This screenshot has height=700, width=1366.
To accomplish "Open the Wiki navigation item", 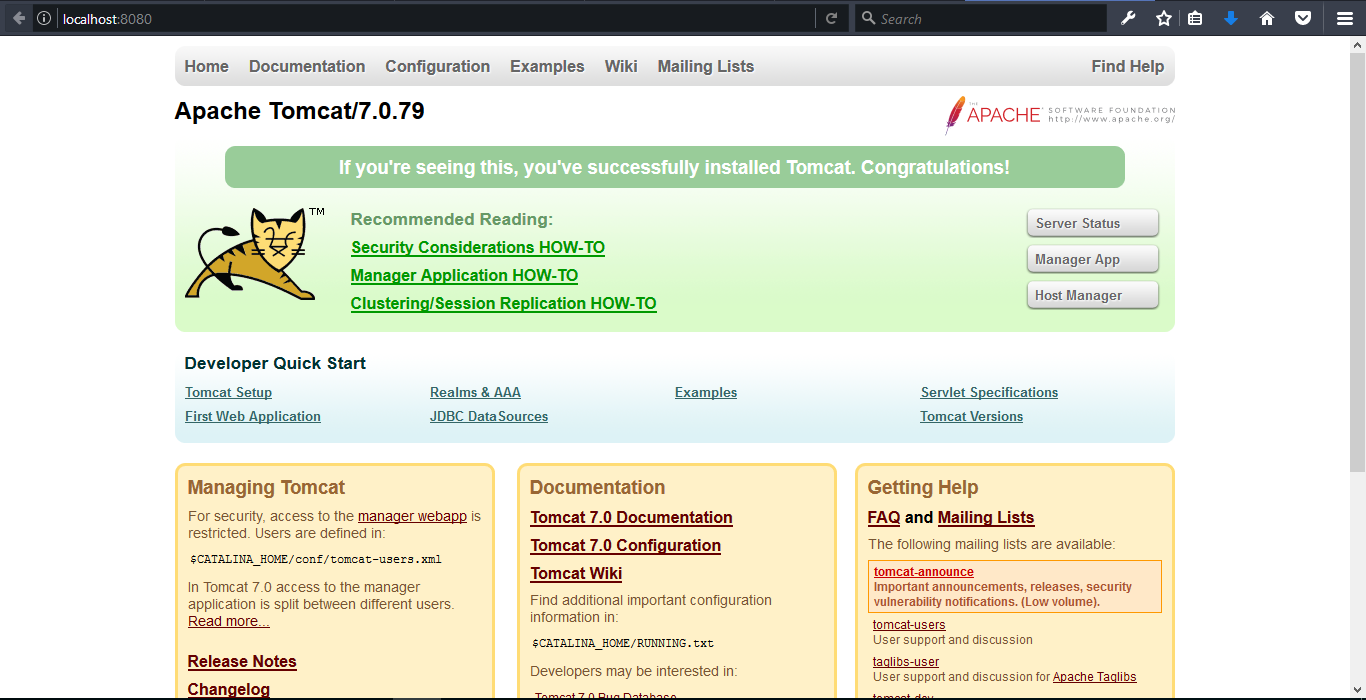I will coord(621,66).
